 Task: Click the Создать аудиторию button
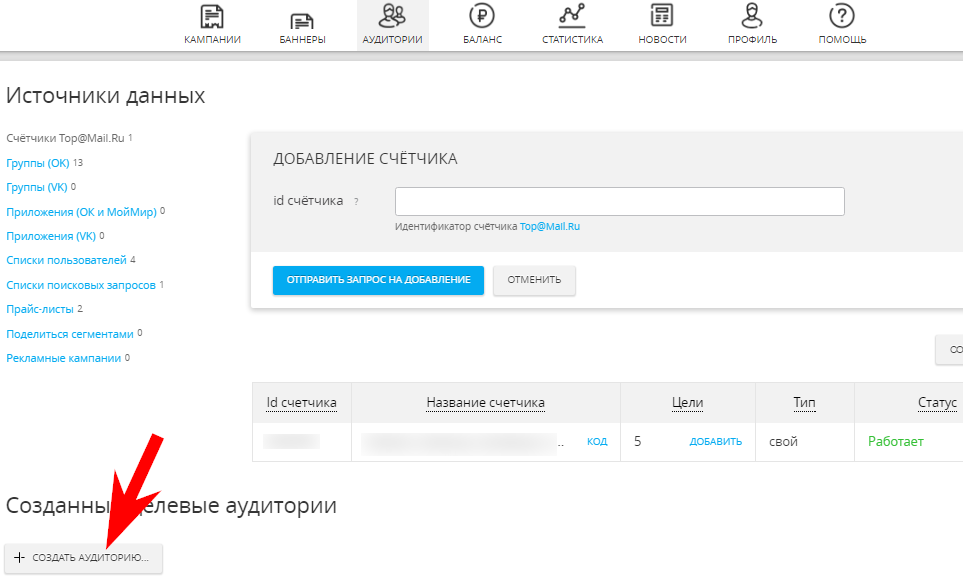83,559
